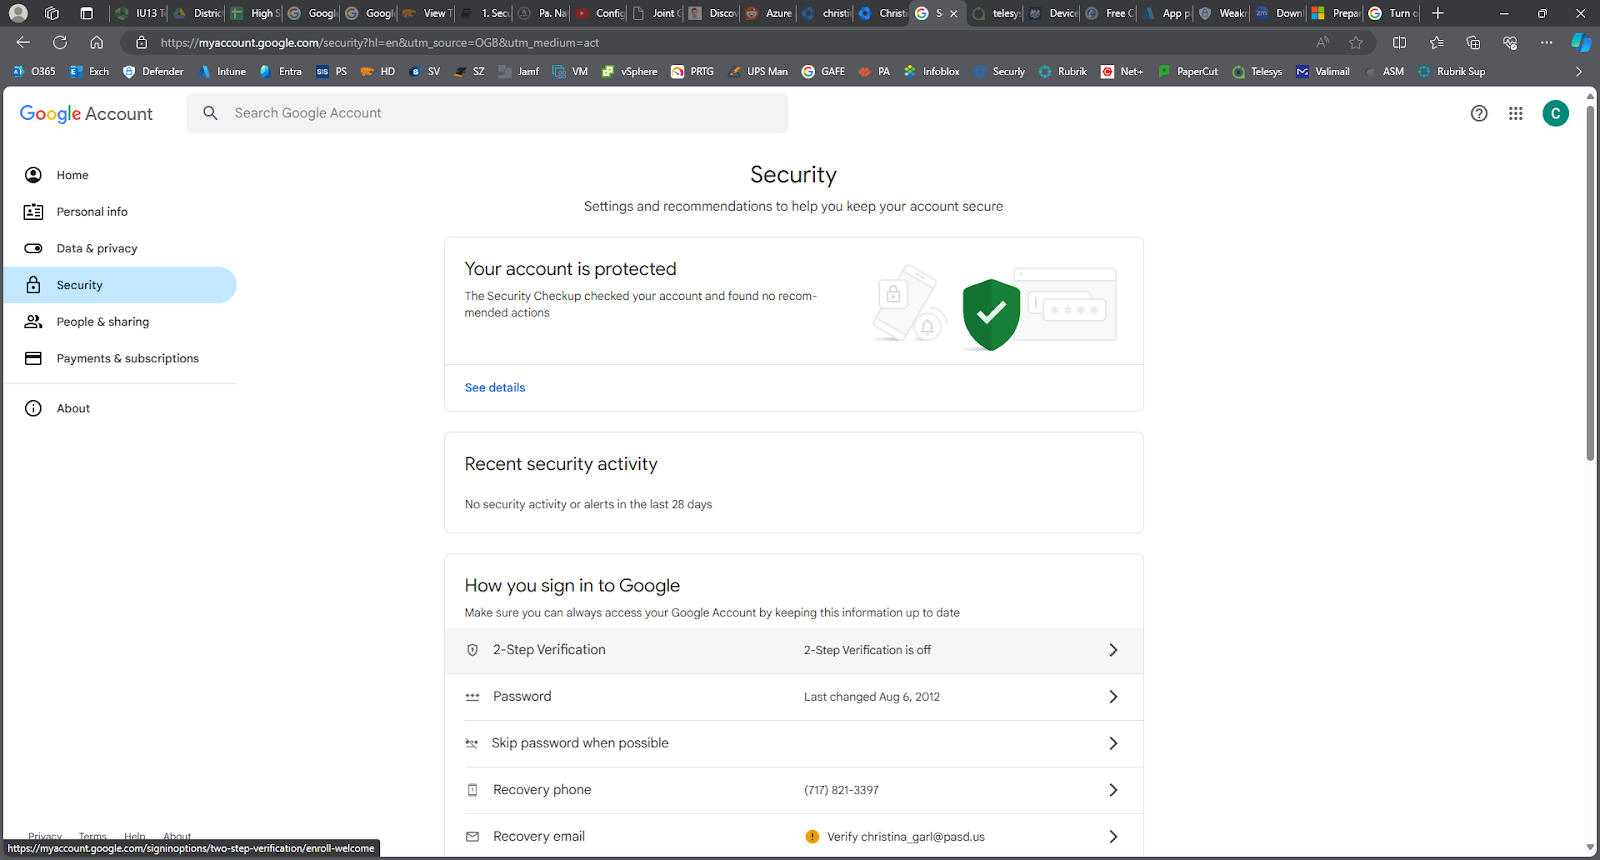Switch to the Azure browser tab
Image resolution: width=1600 pixels, height=860 pixels.
click(768, 13)
